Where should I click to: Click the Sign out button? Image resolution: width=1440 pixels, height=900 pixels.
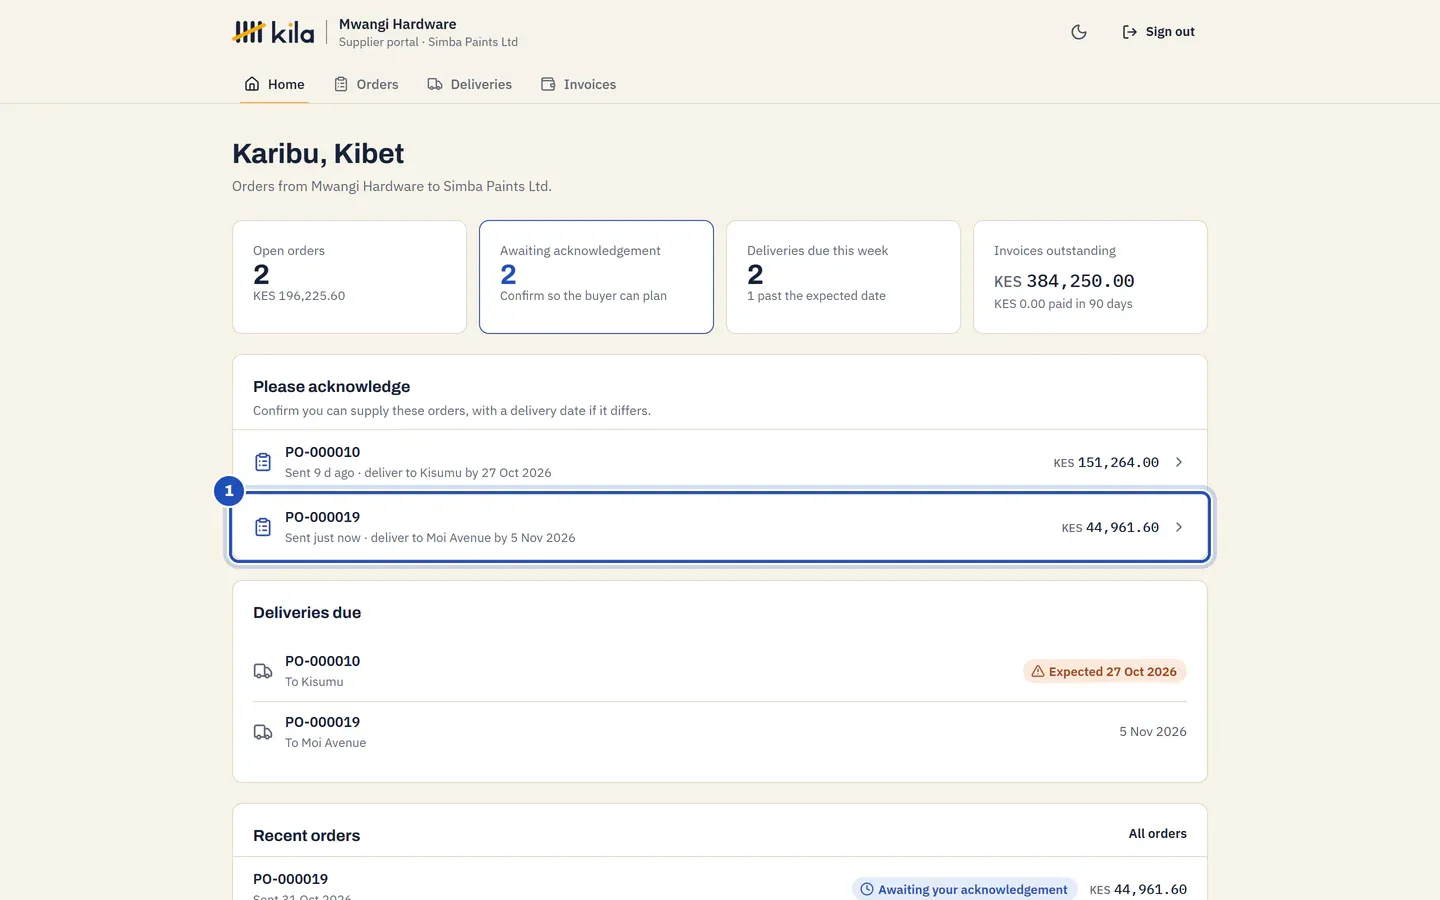tap(1158, 32)
